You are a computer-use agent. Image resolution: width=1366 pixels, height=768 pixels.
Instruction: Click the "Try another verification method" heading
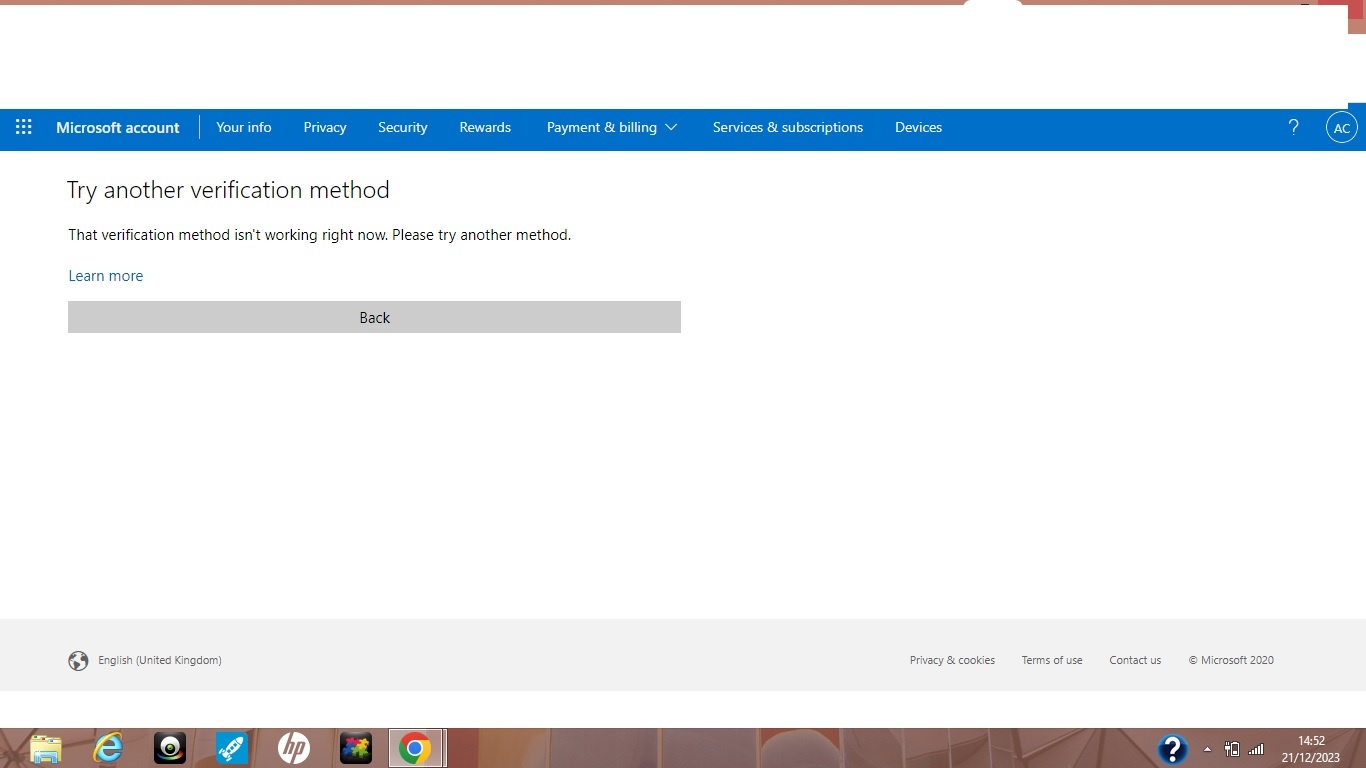pos(228,190)
